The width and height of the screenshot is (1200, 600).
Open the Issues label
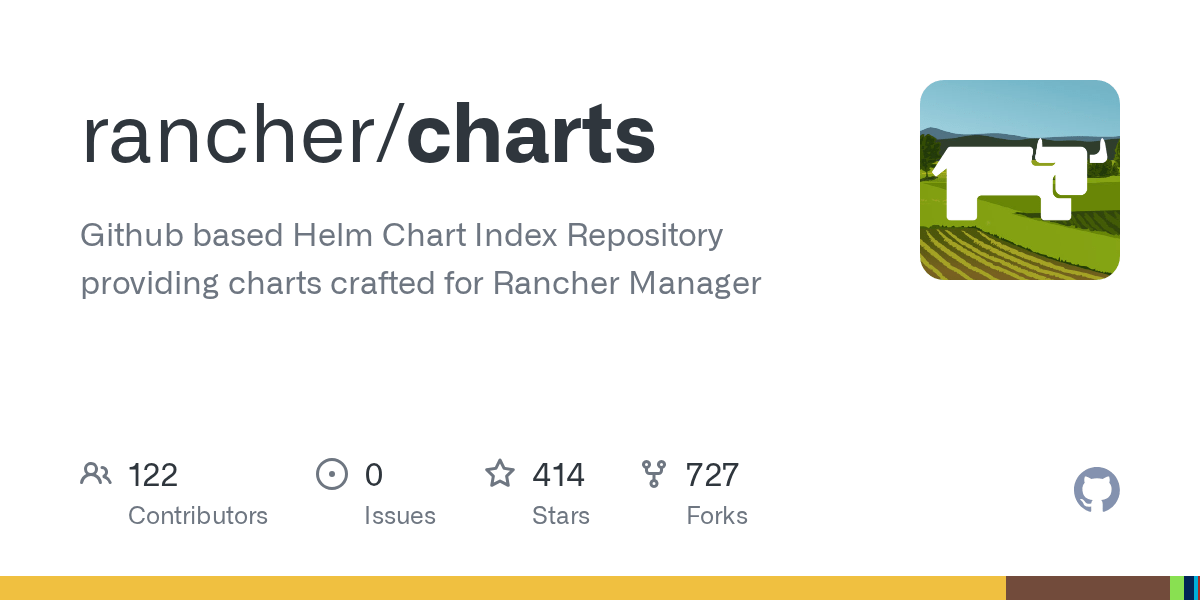(x=400, y=516)
